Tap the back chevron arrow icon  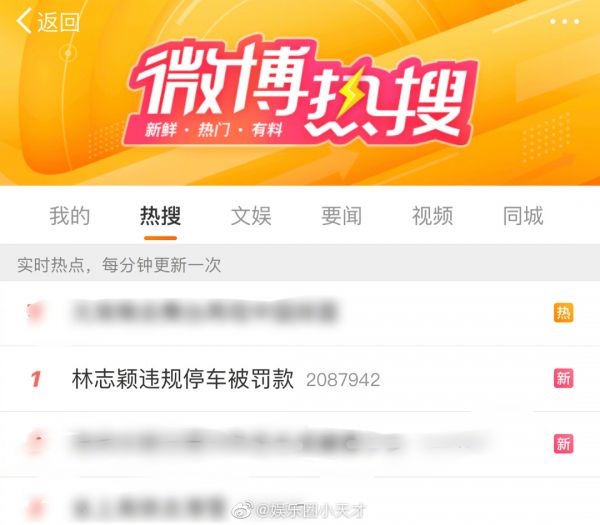[x=24, y=21]
